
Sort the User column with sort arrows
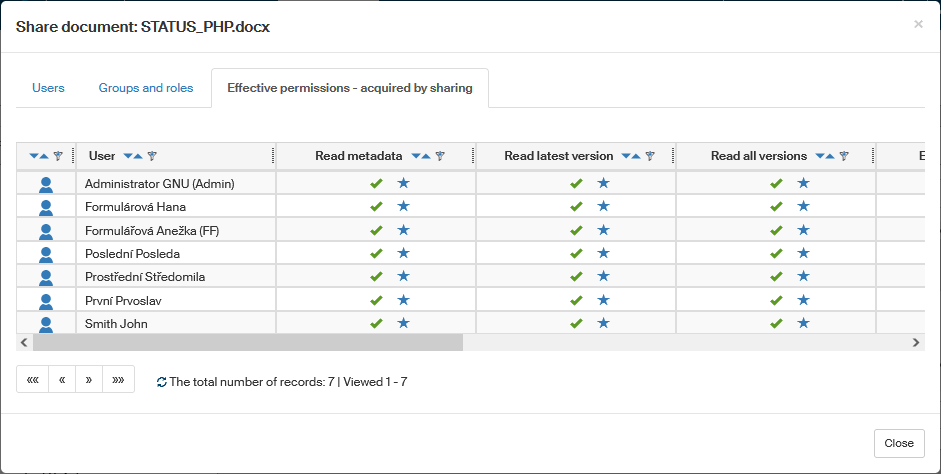(x=132, y=156)
